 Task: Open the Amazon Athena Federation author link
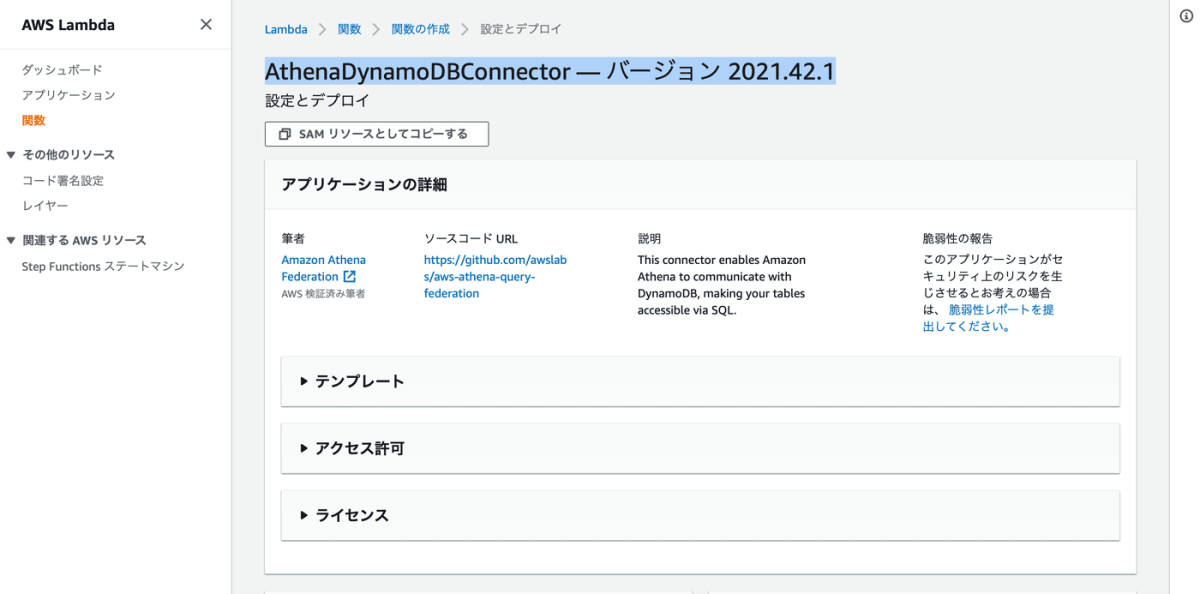click(323, 268)
